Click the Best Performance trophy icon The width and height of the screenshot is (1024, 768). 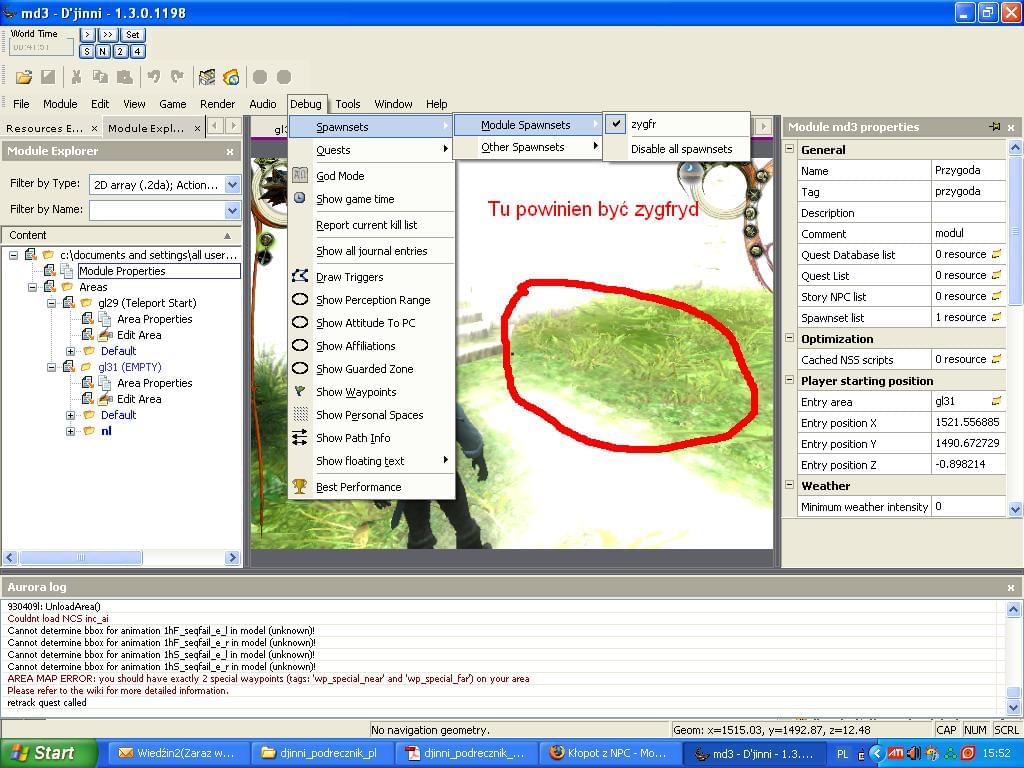[299, 487]
